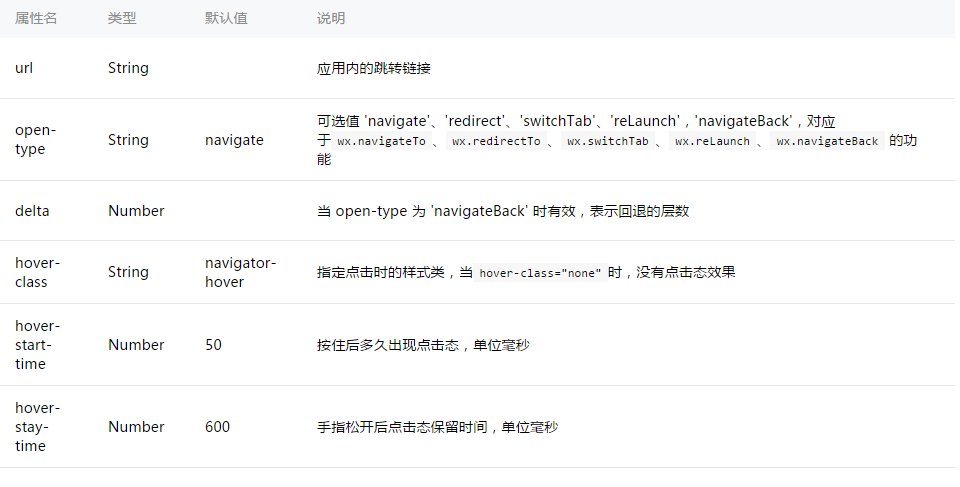Click the String type in url row
Viewport: 960px width, 487px height.
[128, 68]
